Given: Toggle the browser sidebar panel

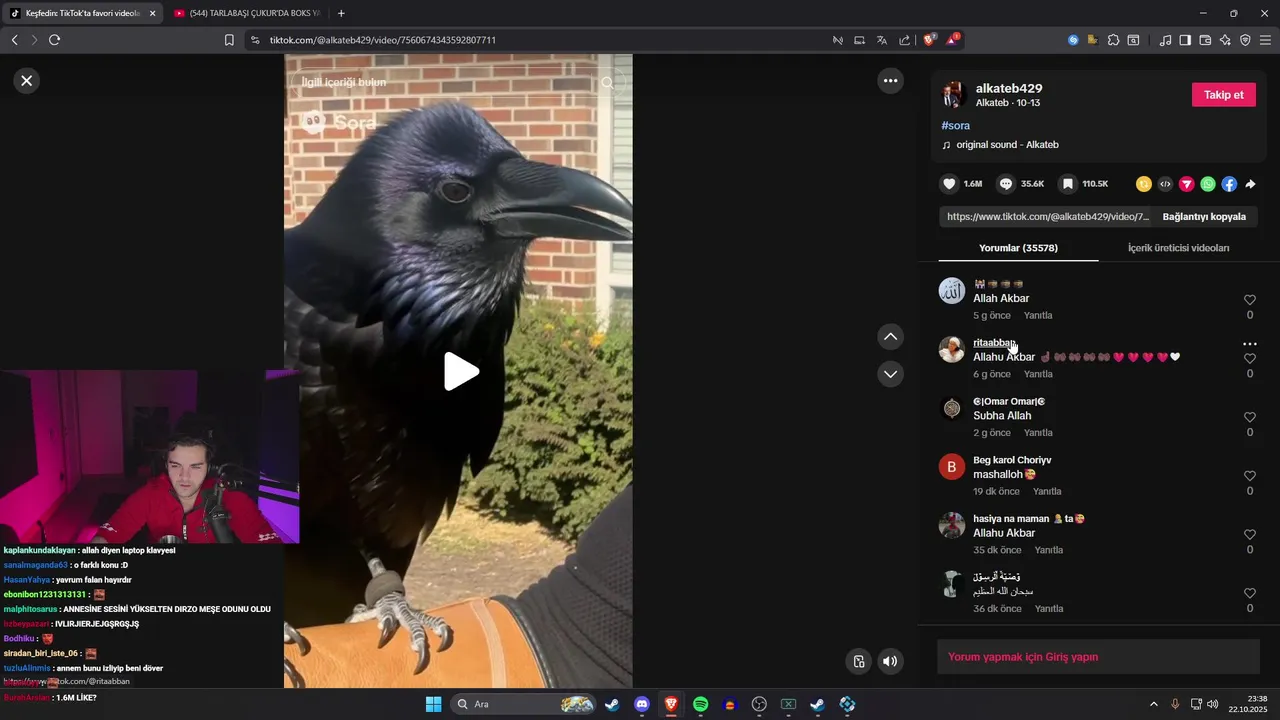Looking at the screenshot, I should coord(1185,40).
